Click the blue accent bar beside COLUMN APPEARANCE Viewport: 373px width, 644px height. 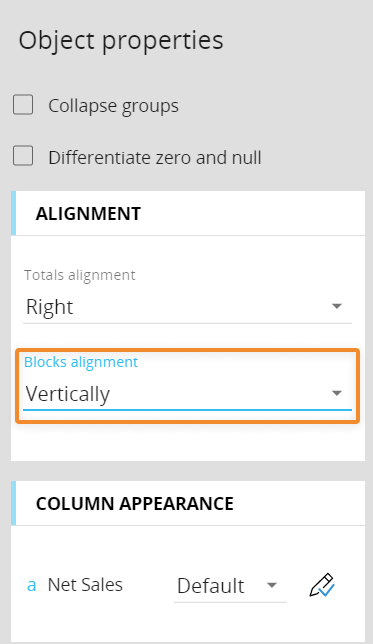click(x=14, y=503)
